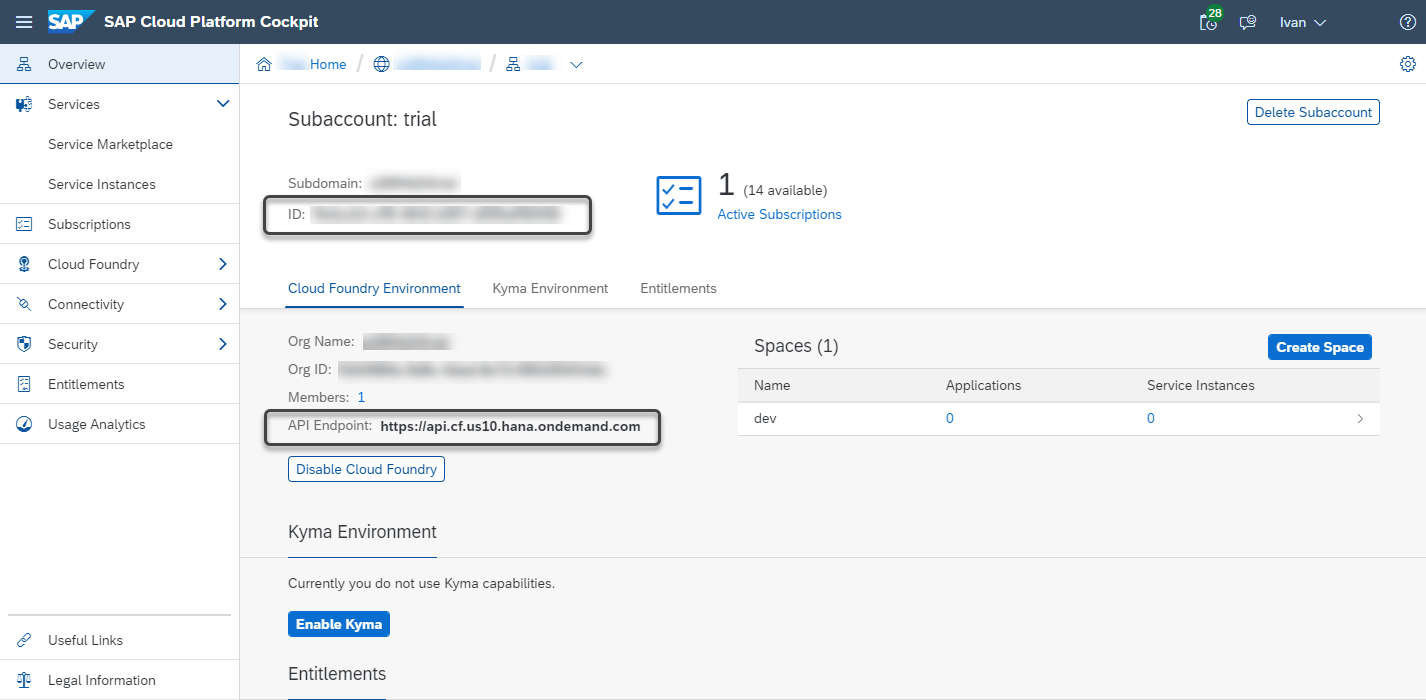Open the subaccount breadcrumb dropdown arrow
The image size is (1426, 700).
pyautogui.click(x=576, y=65)
